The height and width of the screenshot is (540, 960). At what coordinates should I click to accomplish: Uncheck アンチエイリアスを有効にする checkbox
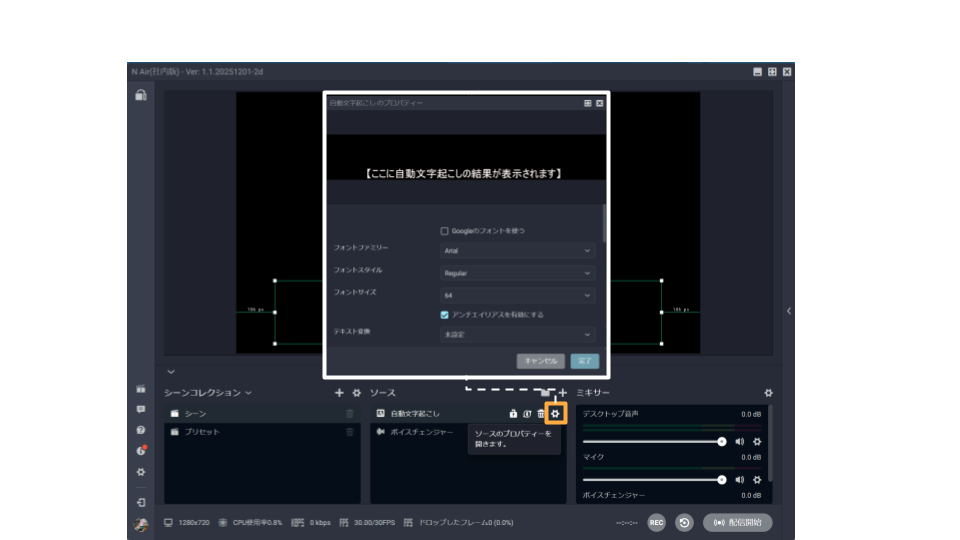coord(444,315)
